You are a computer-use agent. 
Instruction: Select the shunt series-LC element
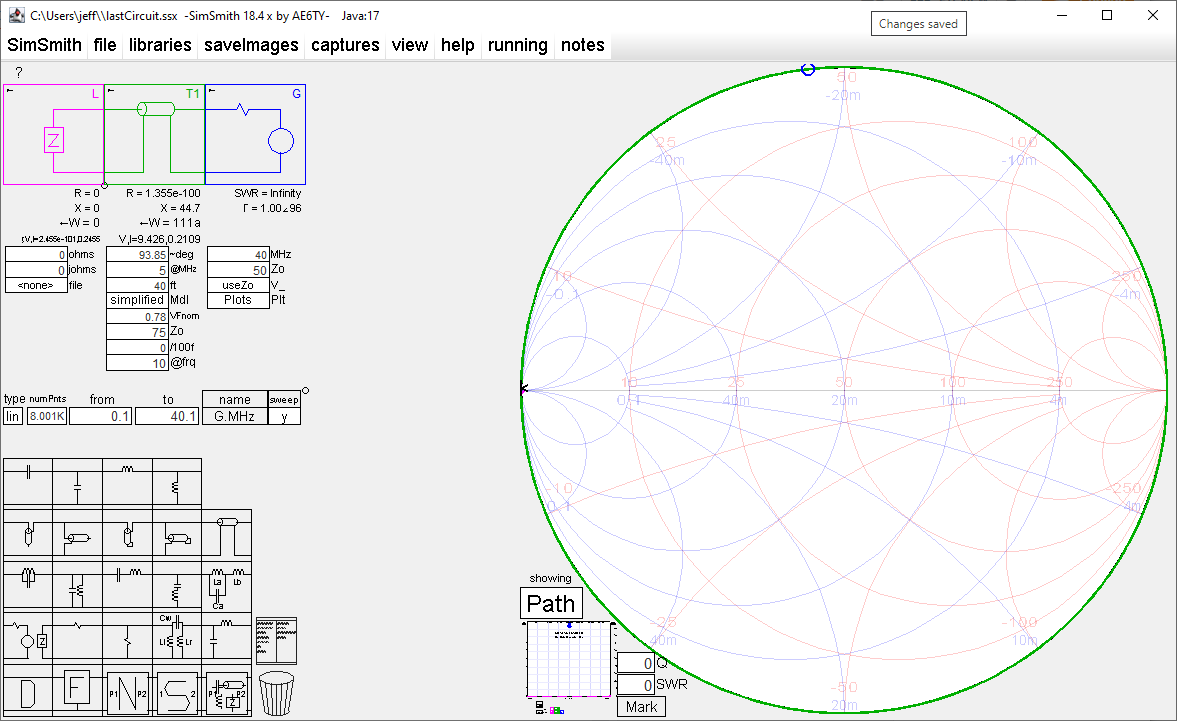pos(176,585)
